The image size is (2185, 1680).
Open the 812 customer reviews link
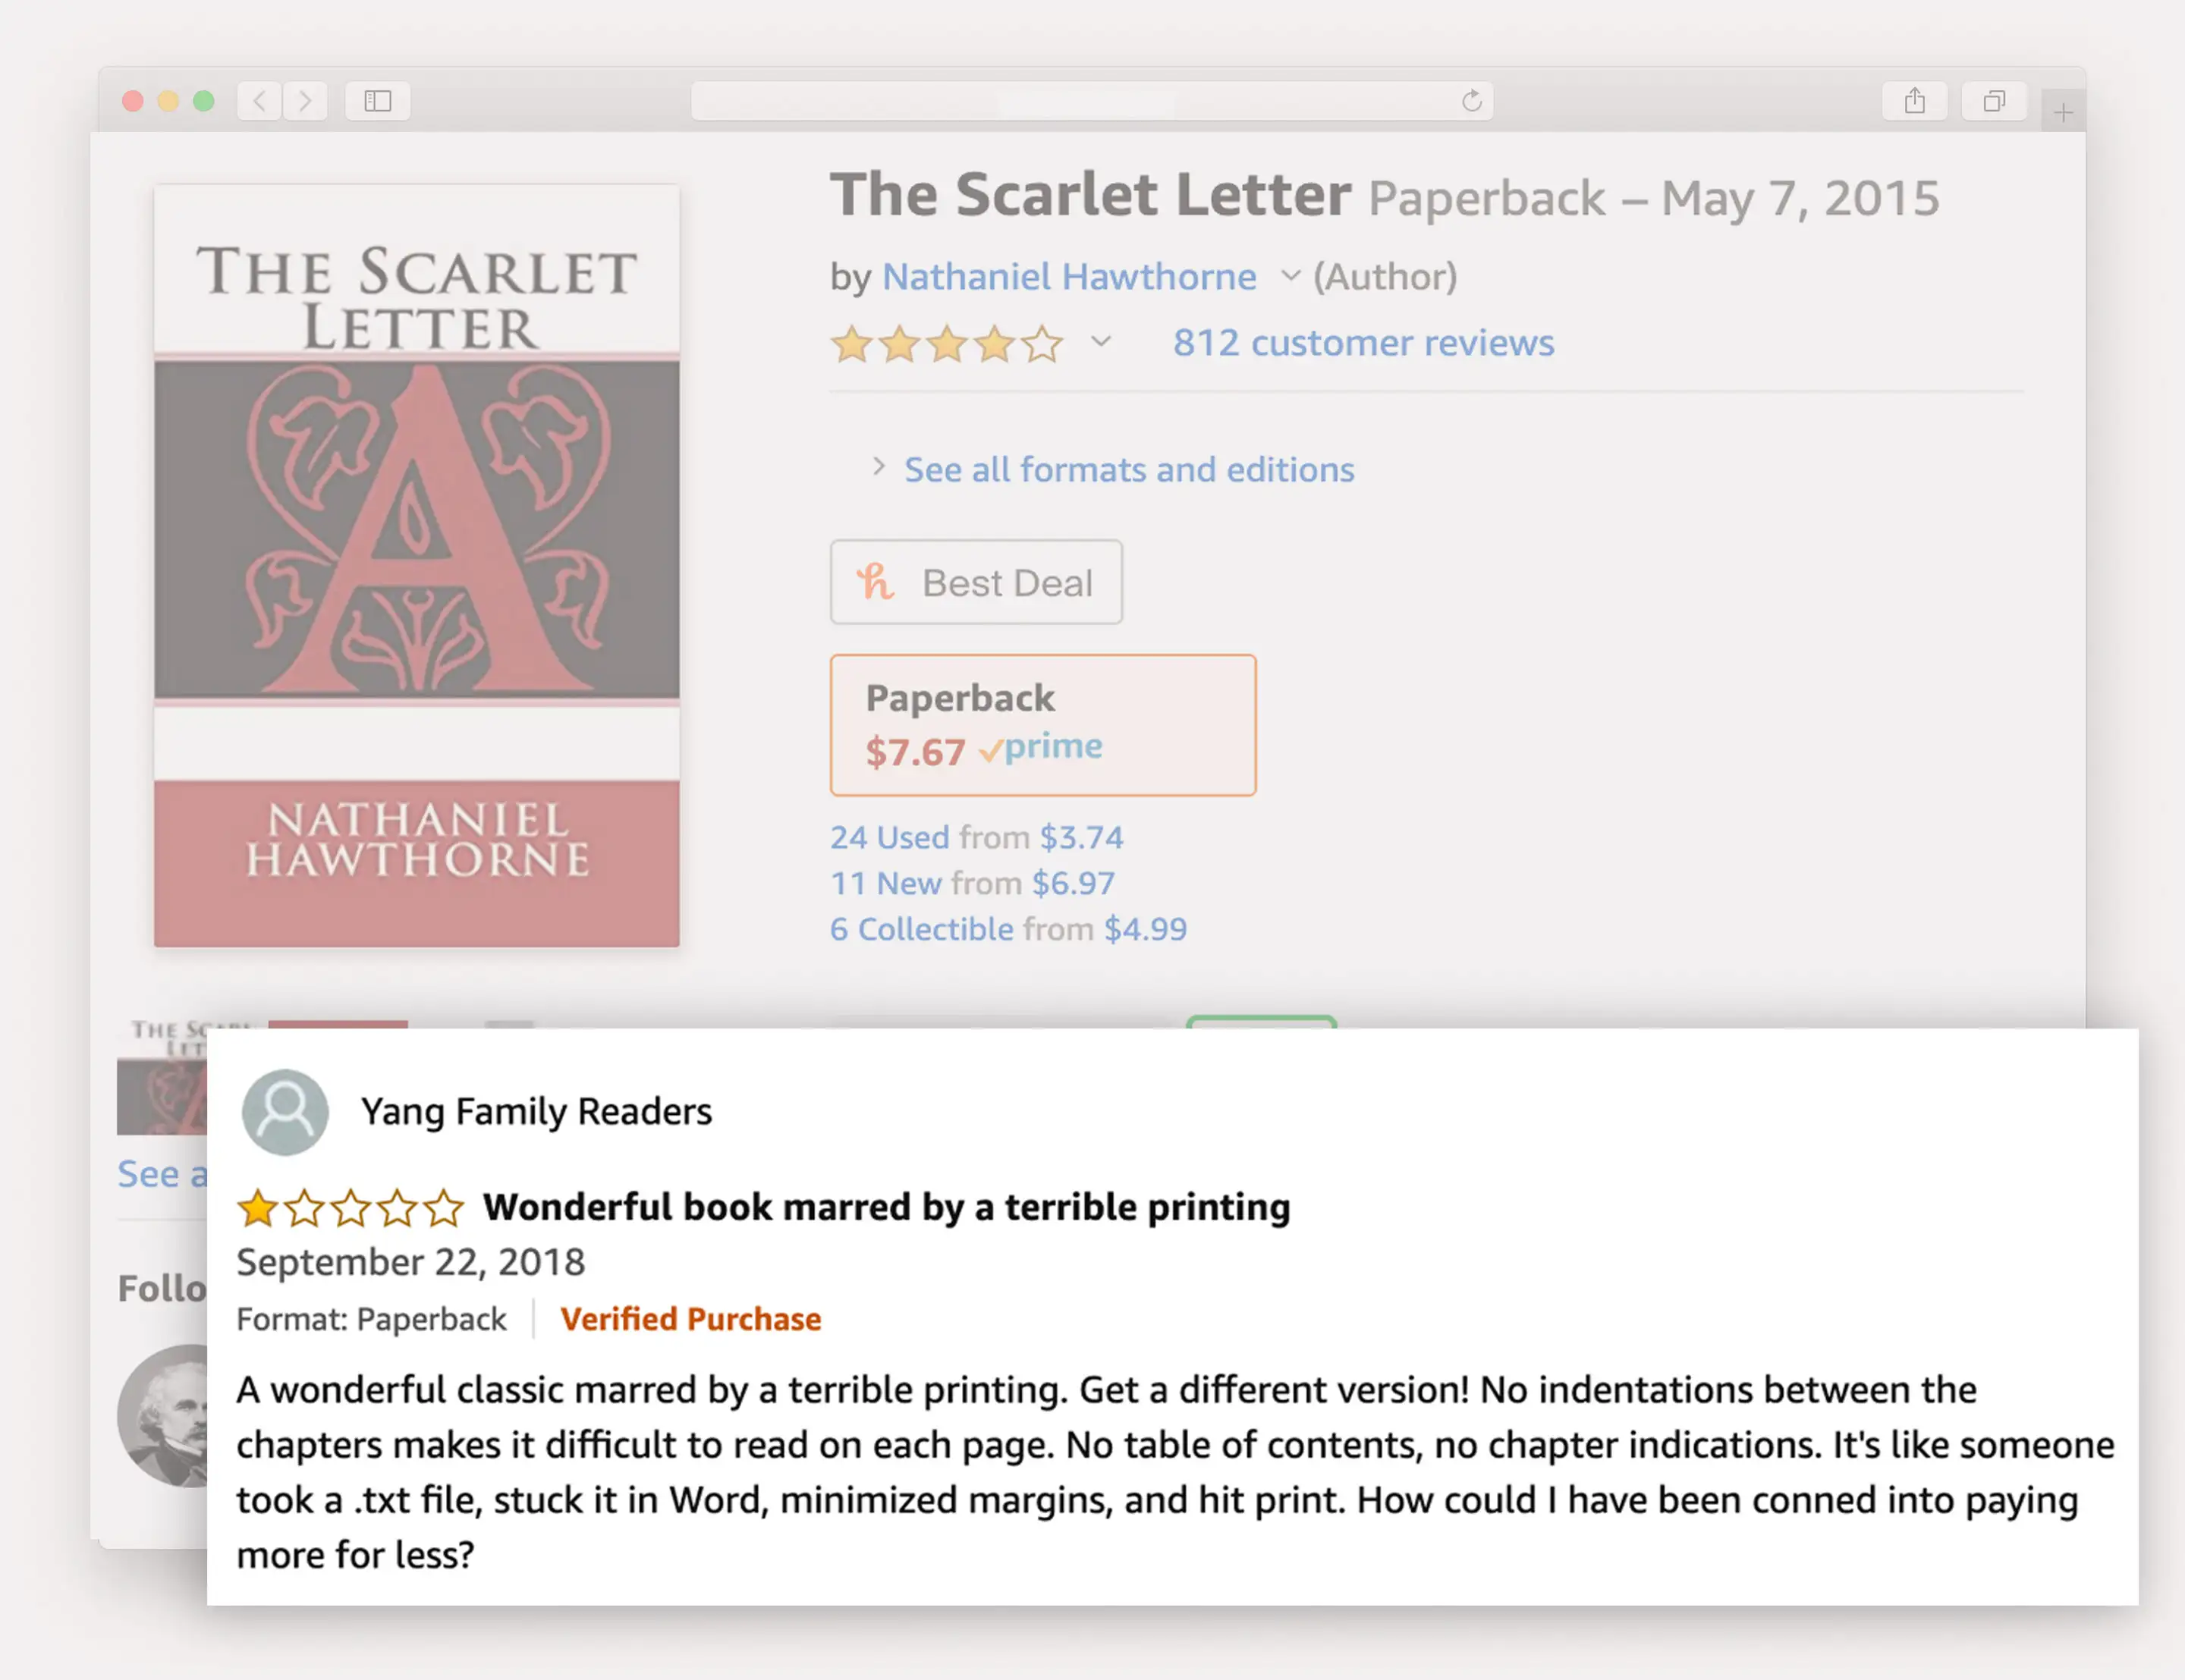[x=1363, y=343]
